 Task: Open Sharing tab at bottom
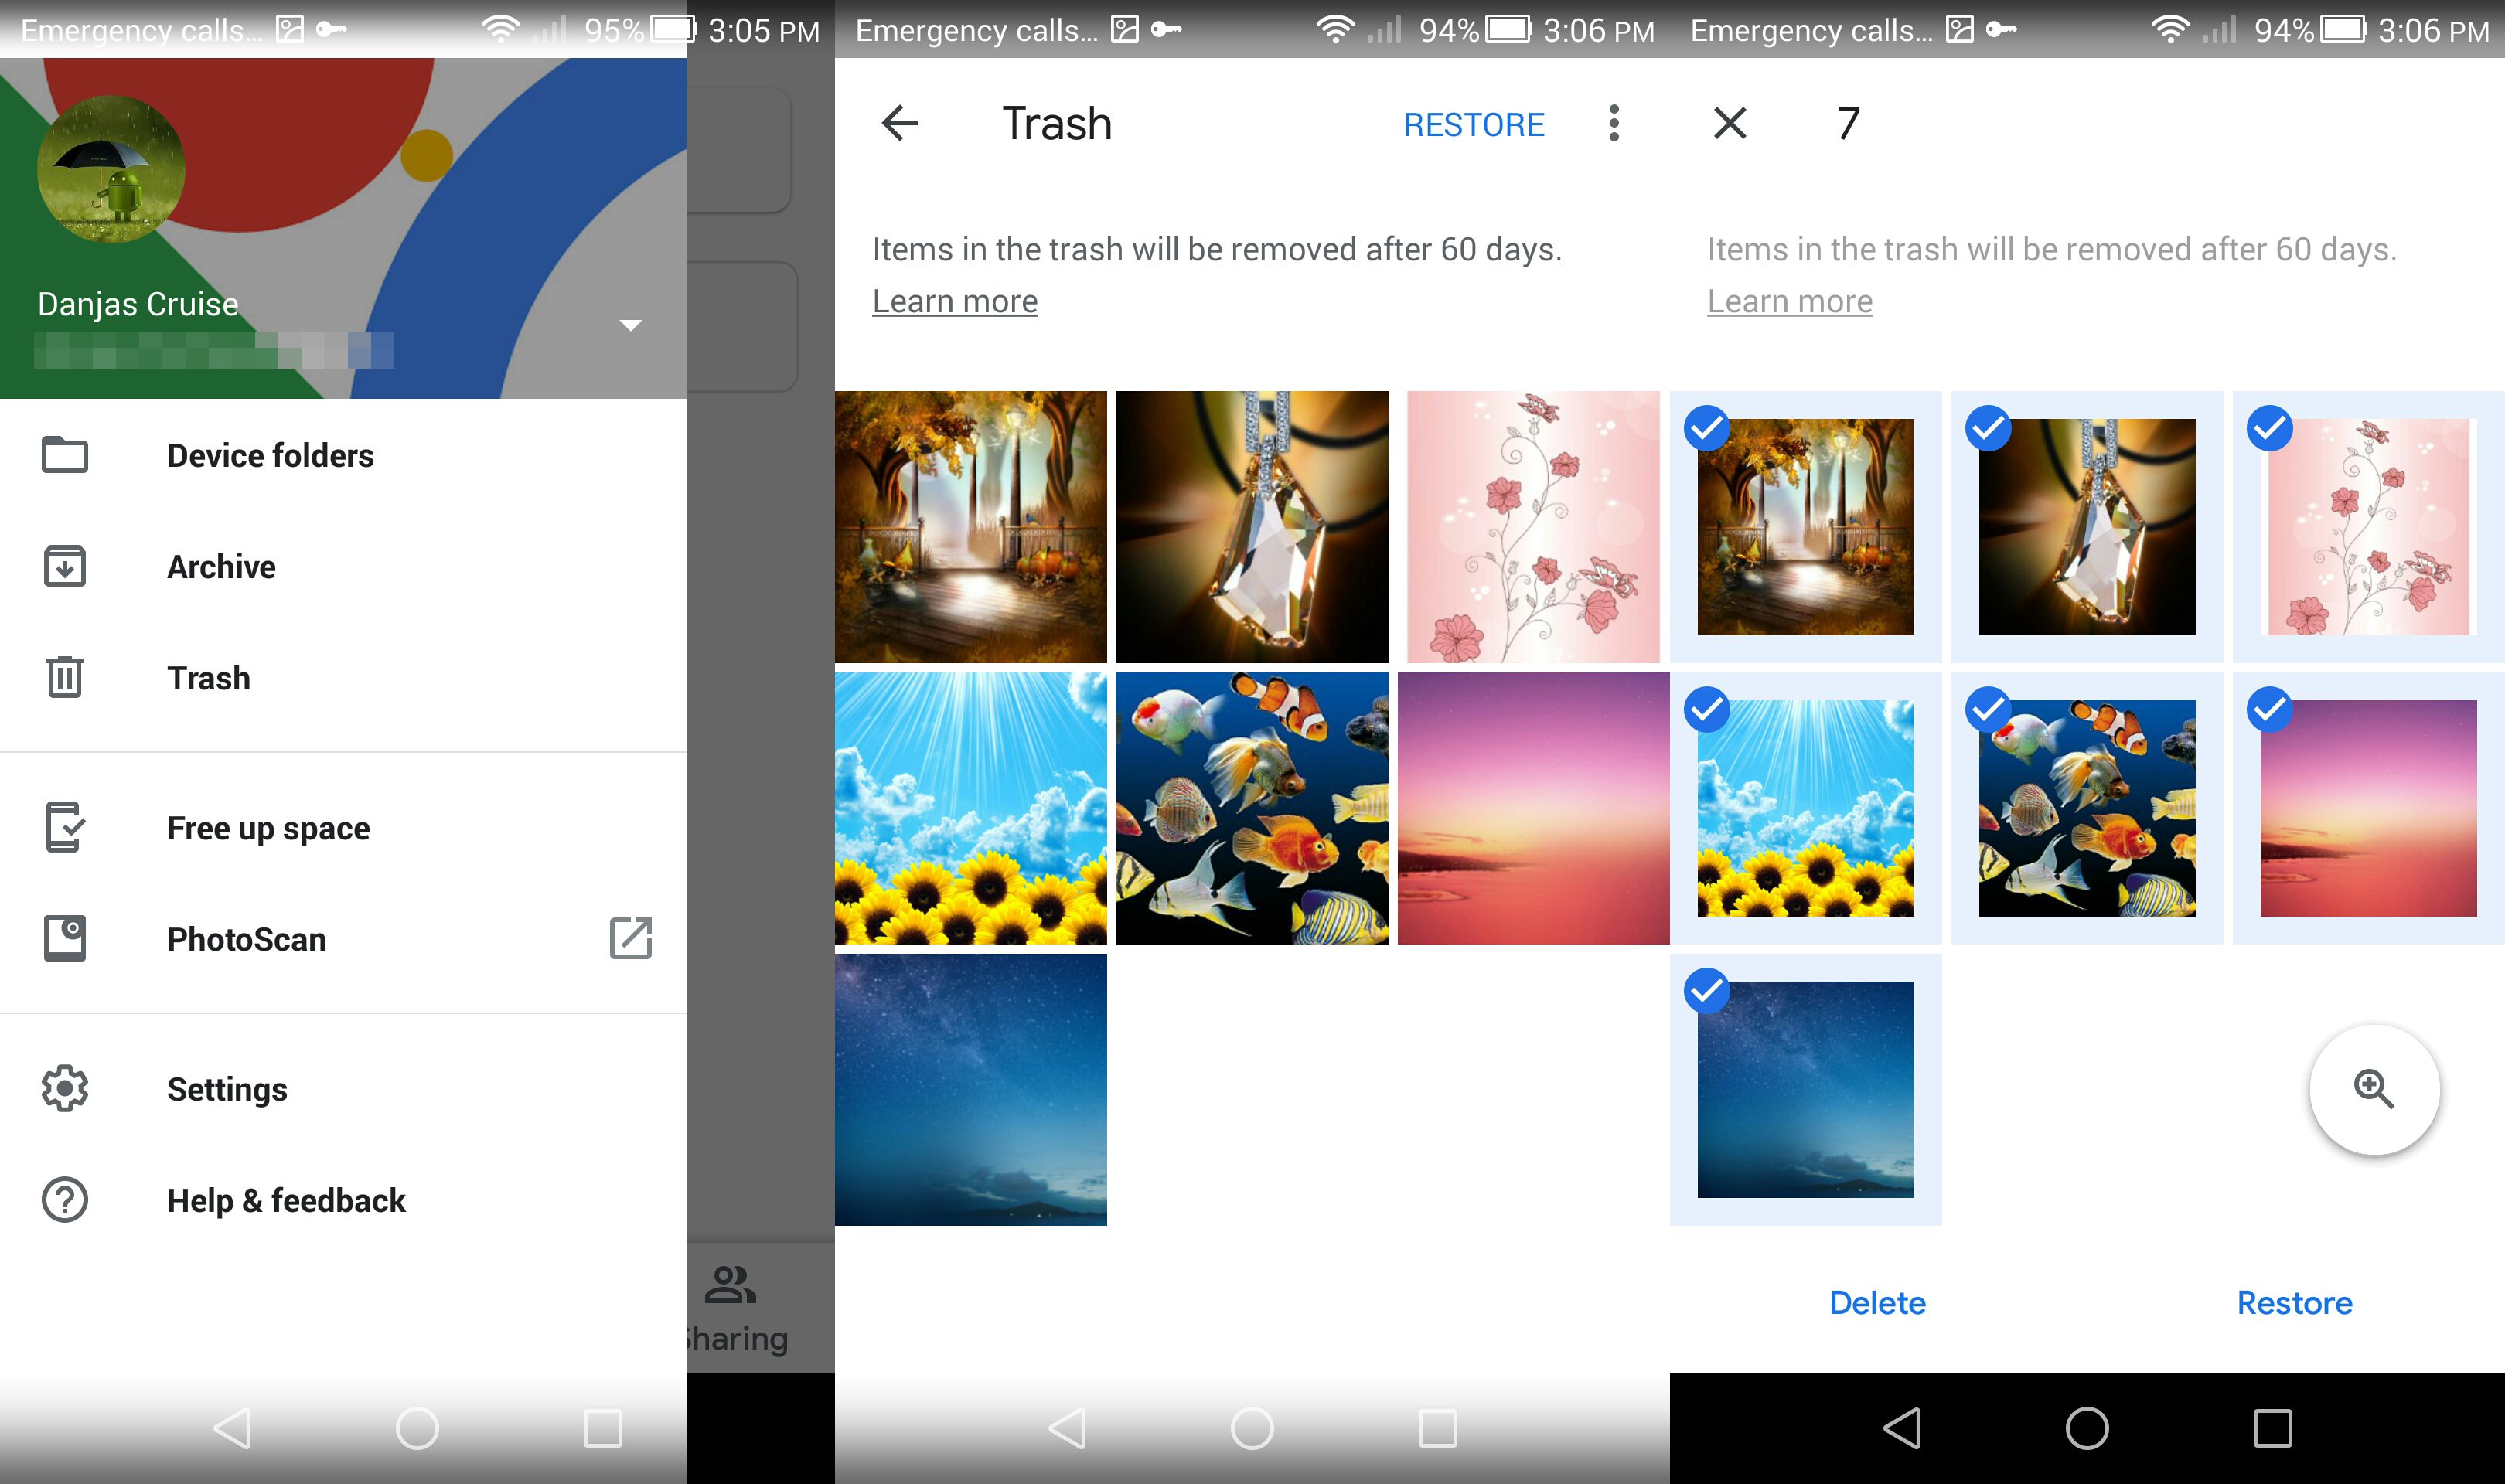coord(730,1307)
